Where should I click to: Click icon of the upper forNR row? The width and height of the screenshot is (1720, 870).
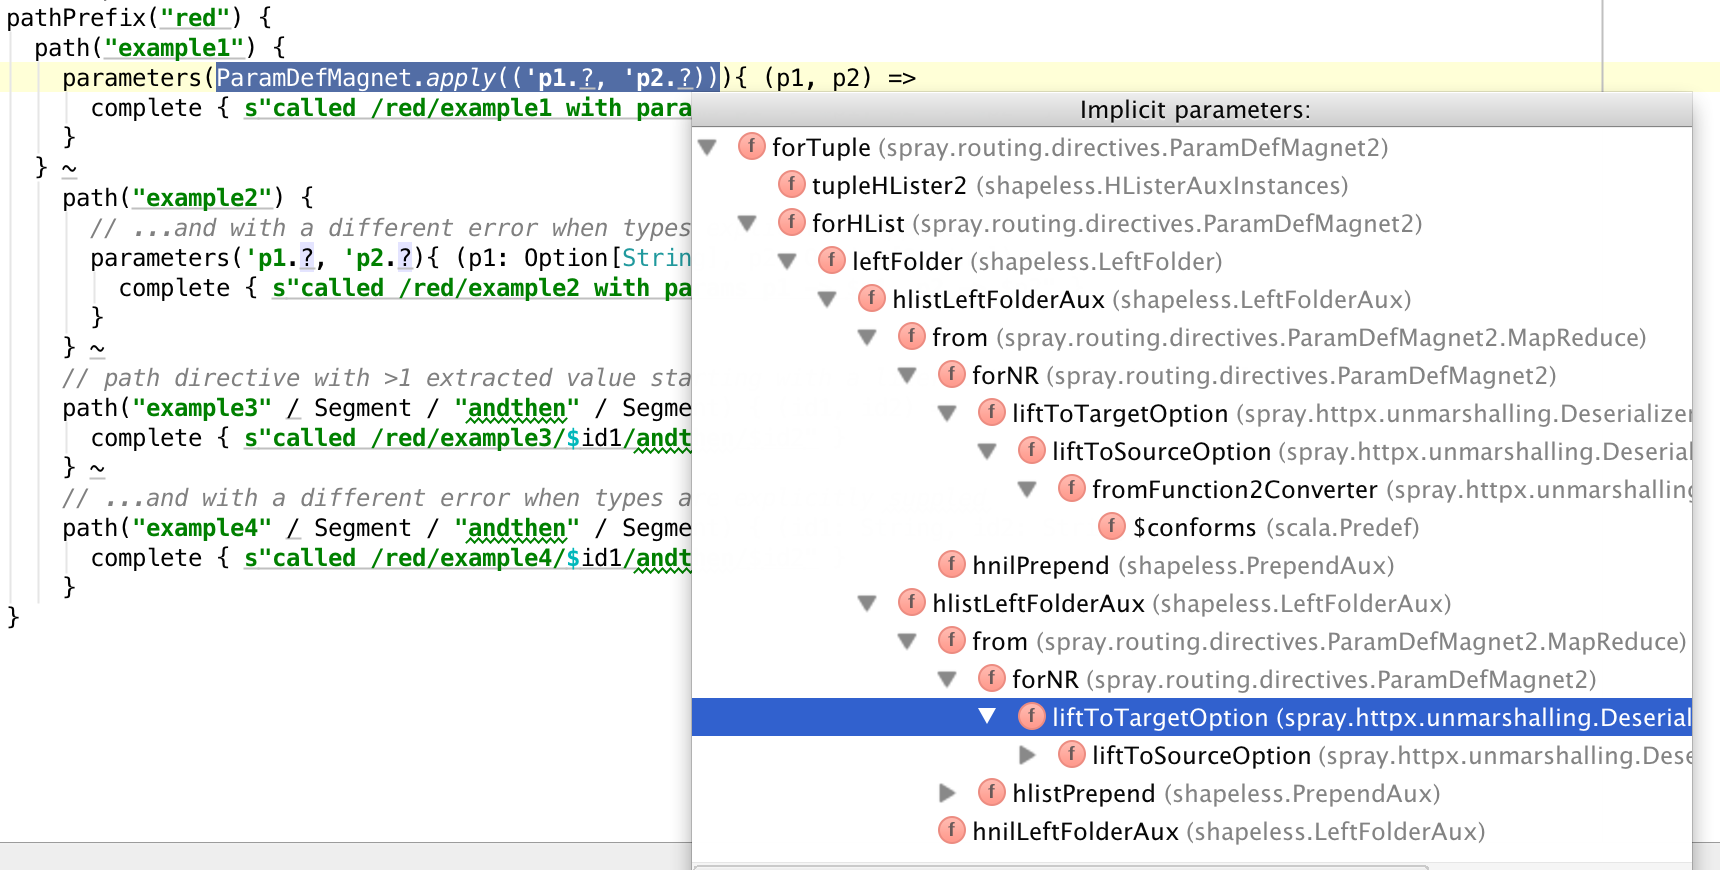(952, 374)
